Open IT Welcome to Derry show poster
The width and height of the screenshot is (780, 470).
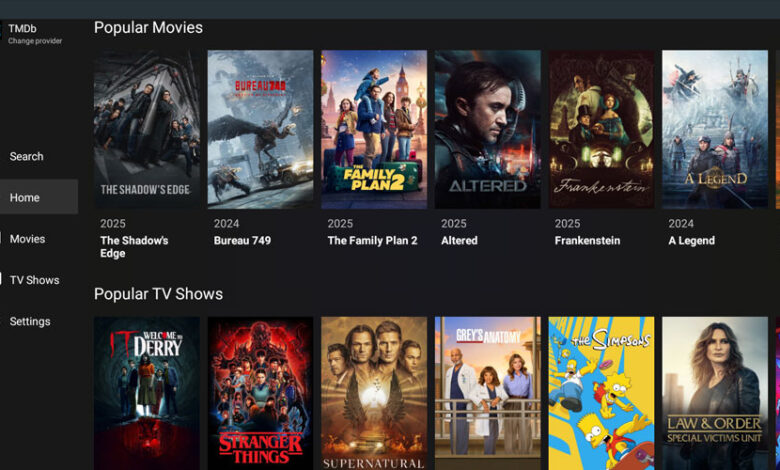[x=147, y=393]
